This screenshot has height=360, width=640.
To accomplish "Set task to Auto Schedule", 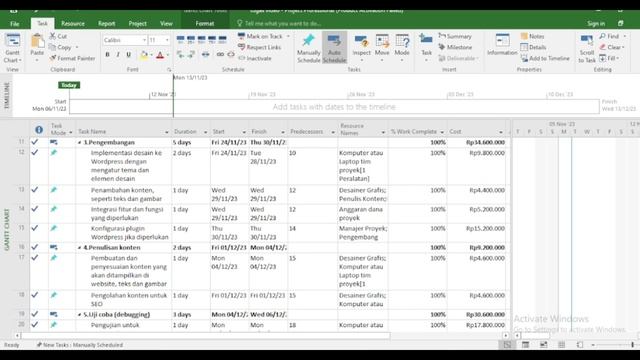I will tap(334, 48).
